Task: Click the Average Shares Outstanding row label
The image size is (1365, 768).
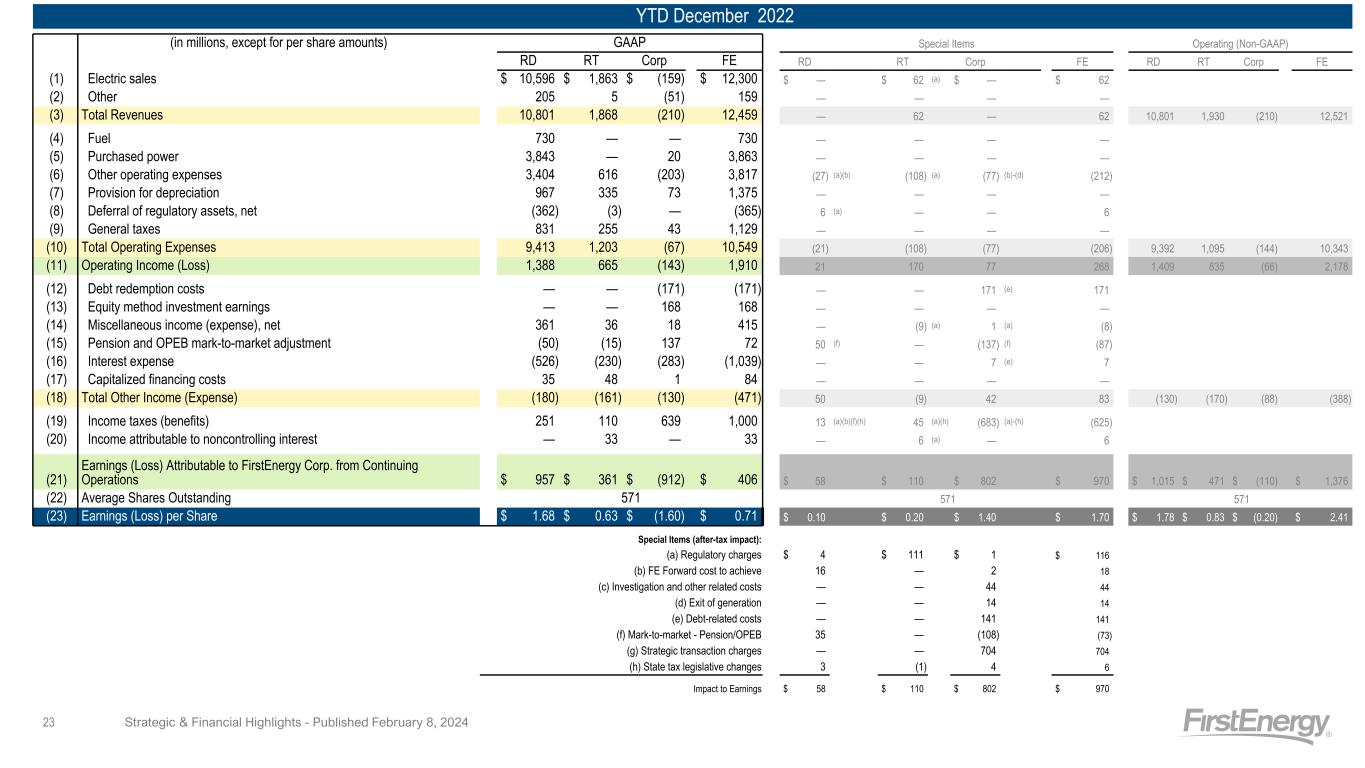Action: point(156,497)
